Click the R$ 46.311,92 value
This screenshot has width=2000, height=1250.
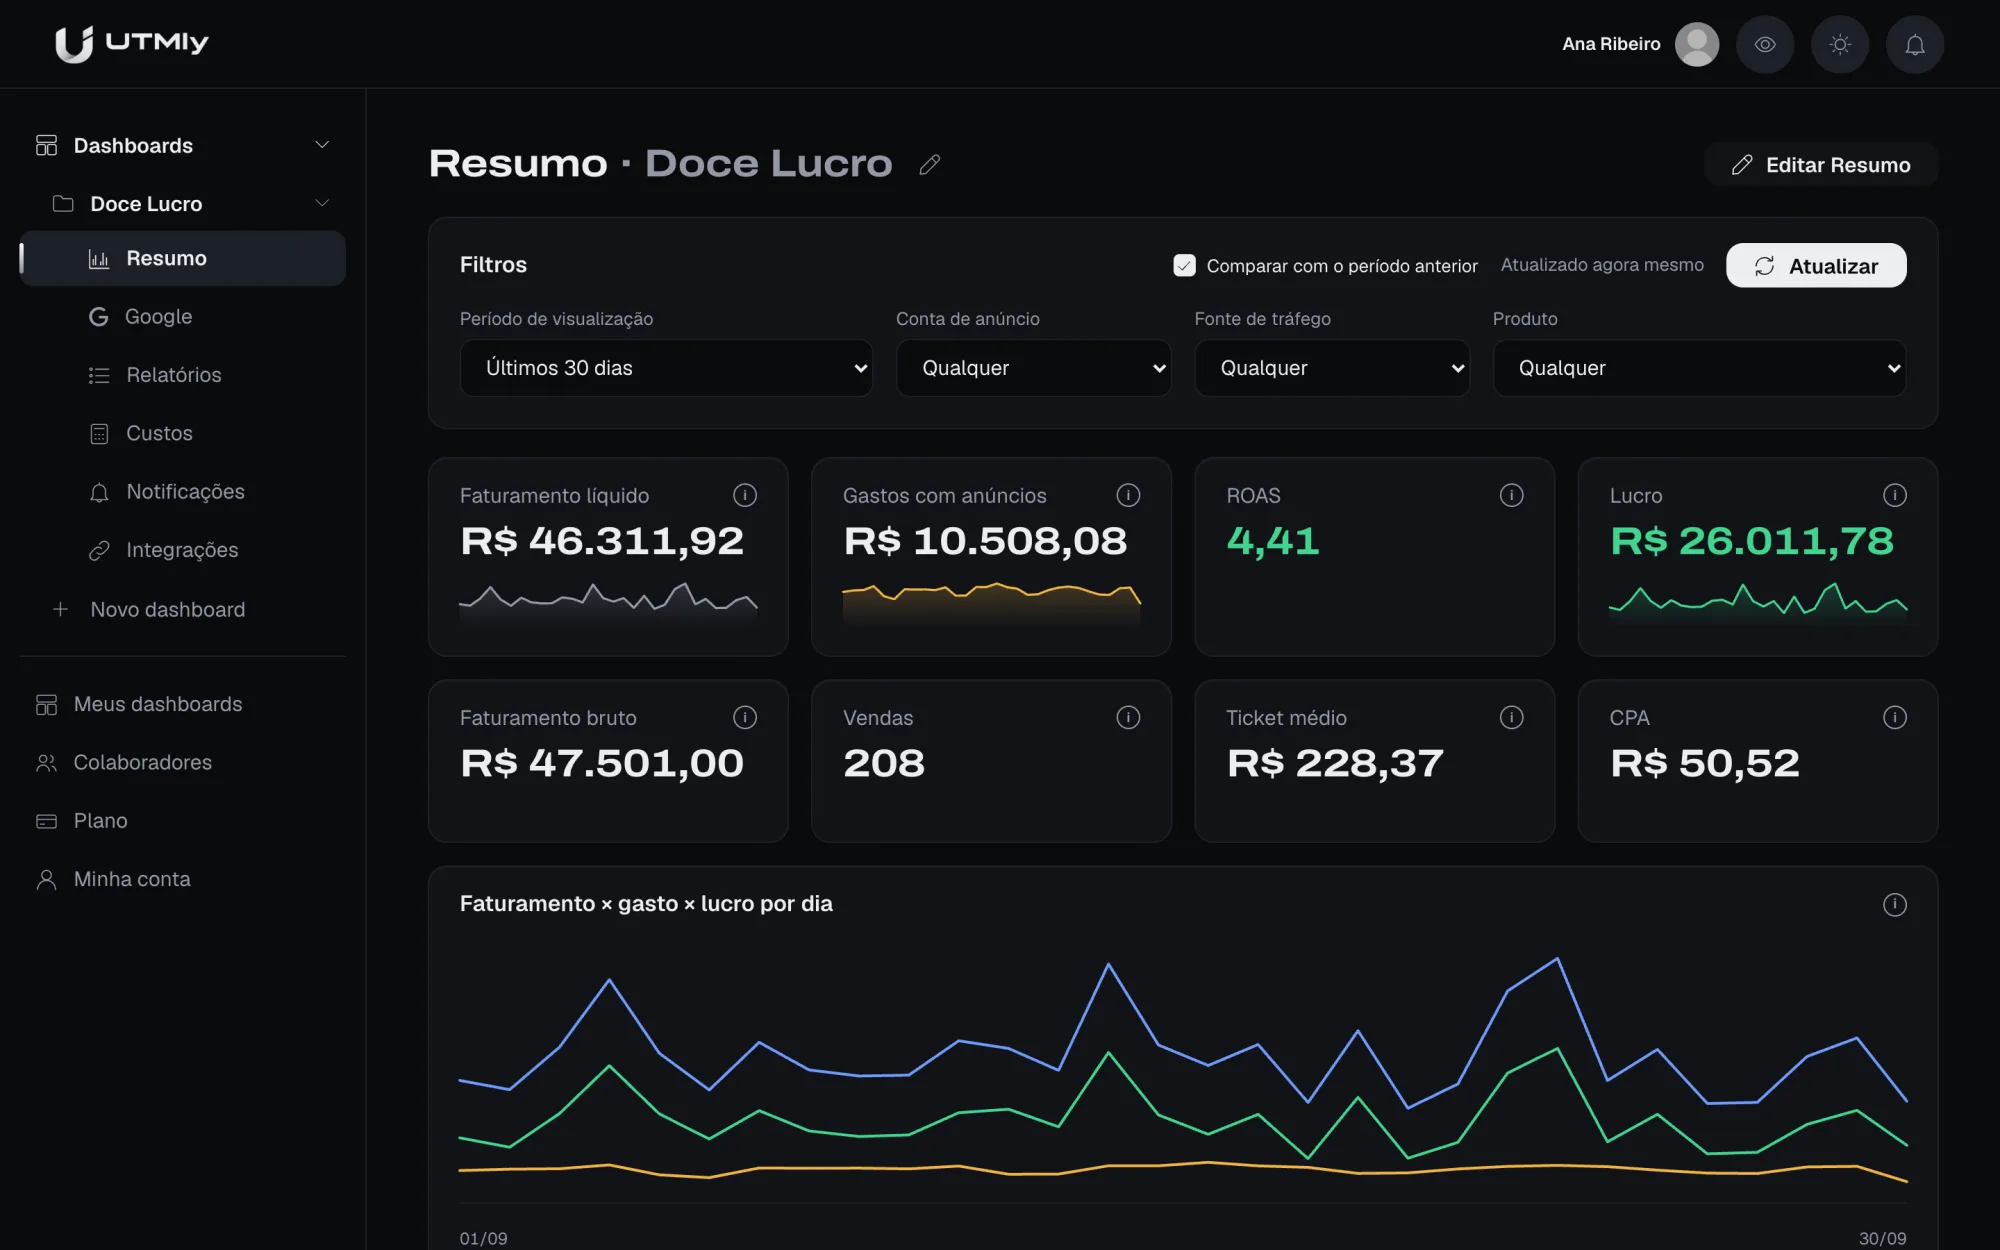tap(602, 541)
